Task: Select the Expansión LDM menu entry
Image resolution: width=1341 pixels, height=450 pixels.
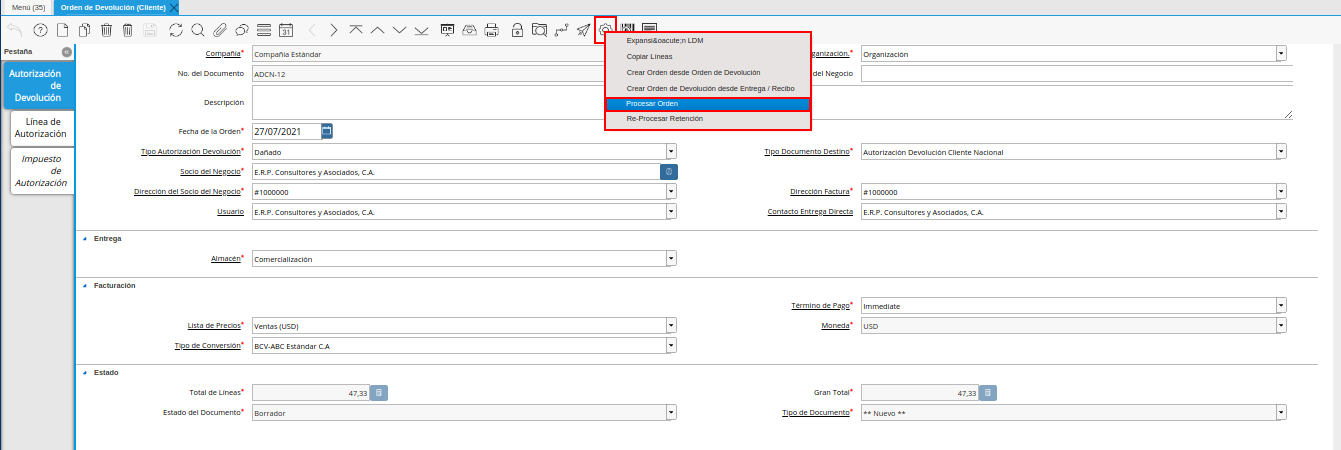Action: [x=708, y=41]
